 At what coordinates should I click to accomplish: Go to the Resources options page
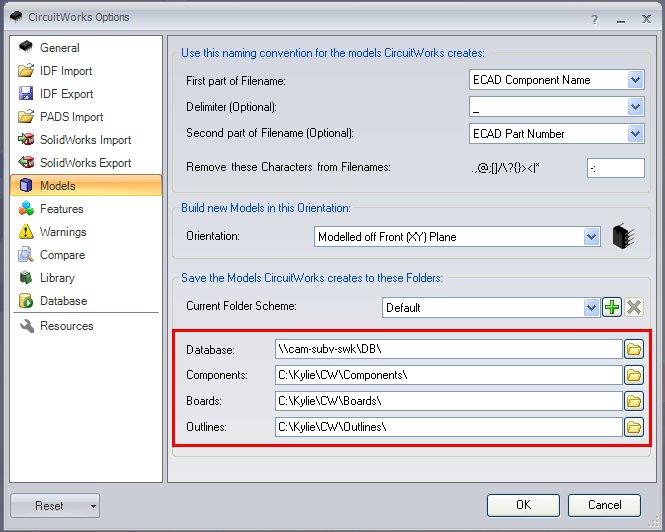pyautogui.click(x=86, y=325)
